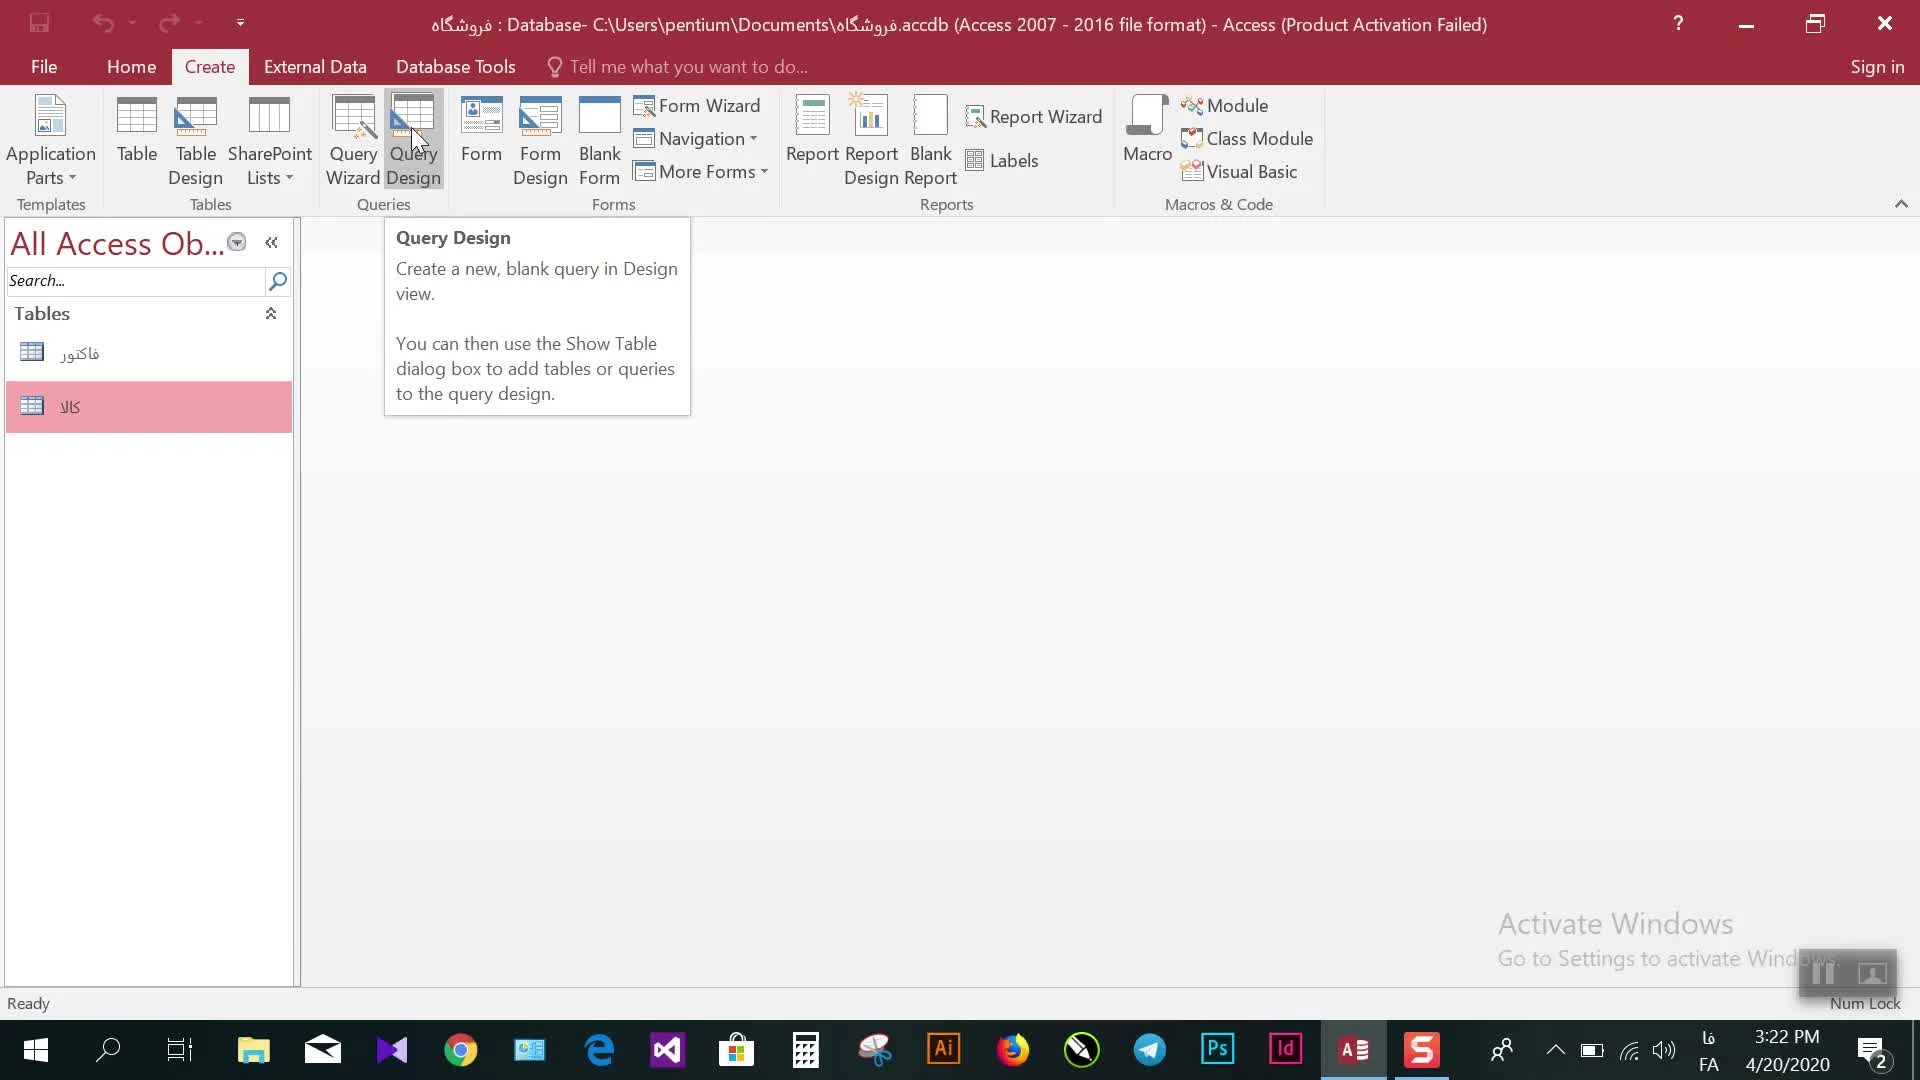Click the search magnifier in navigation pane
The image size is (1920, 1080).
tap(278, 281)
